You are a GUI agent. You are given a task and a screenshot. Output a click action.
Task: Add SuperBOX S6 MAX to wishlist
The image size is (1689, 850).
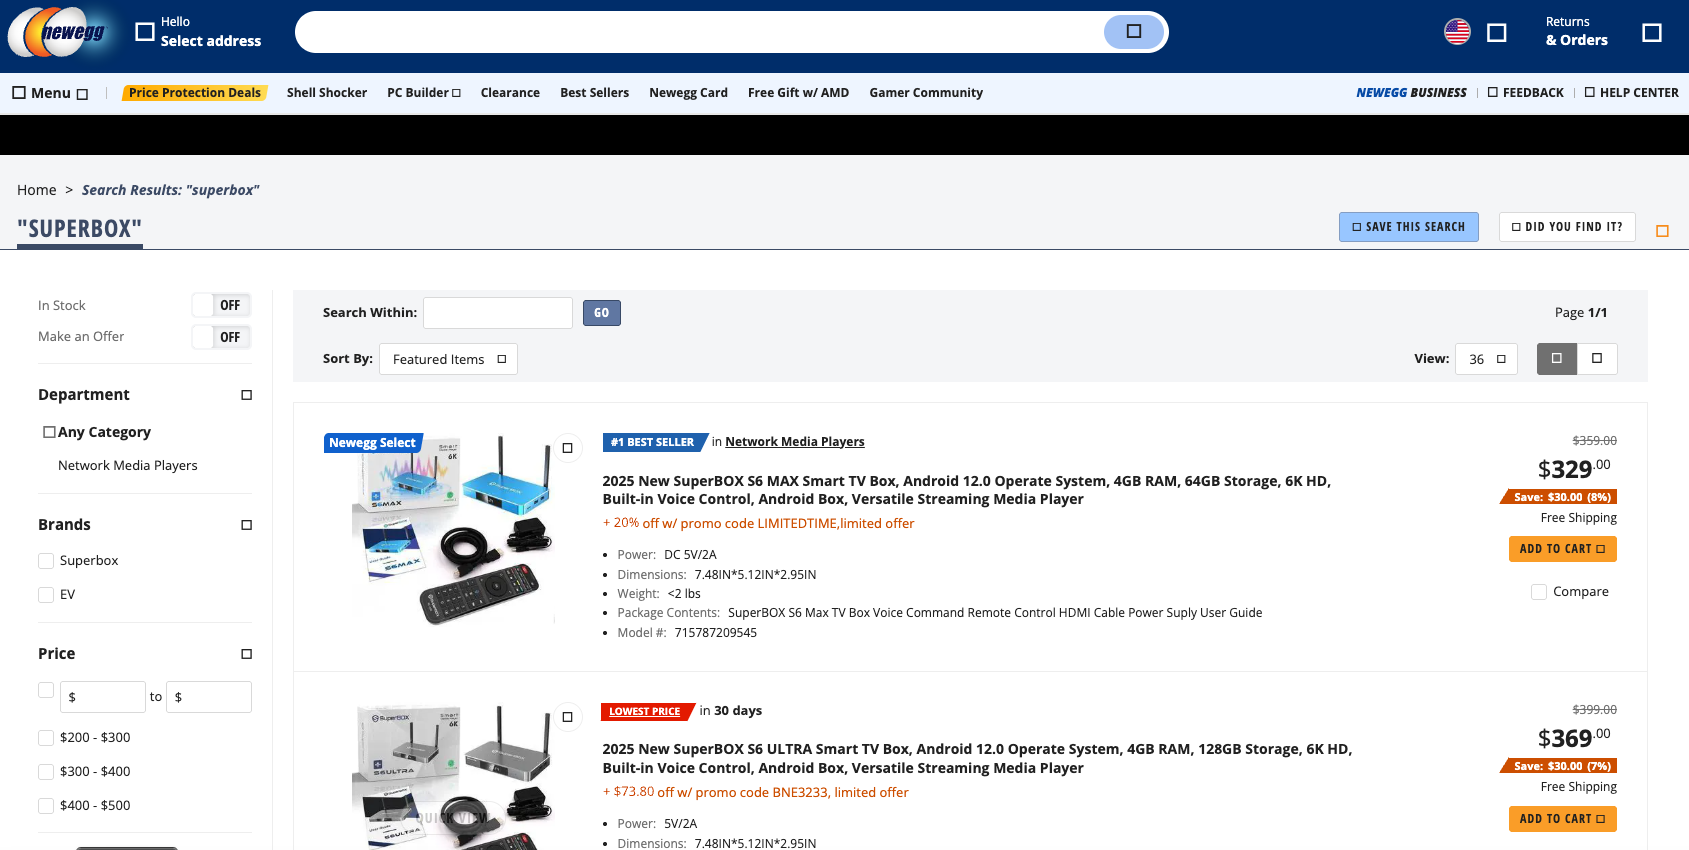click(567, 448)
